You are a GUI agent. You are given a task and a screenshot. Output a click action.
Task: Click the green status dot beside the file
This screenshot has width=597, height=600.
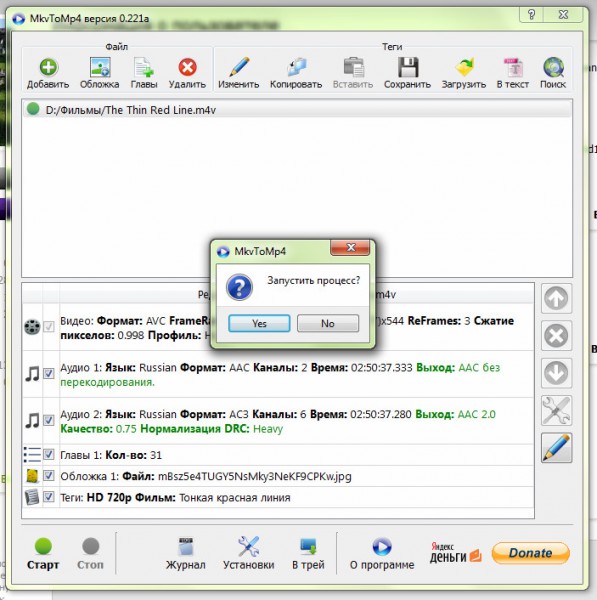pyautogui.click(x=33, y=109)
